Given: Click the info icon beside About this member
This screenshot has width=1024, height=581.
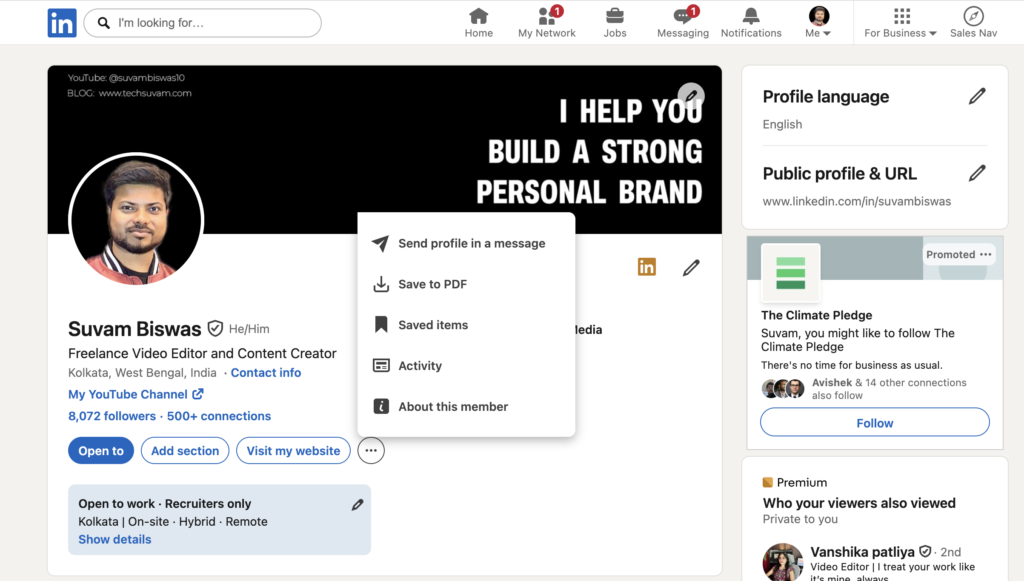Looking at the screenshot, I should [381, 407].
